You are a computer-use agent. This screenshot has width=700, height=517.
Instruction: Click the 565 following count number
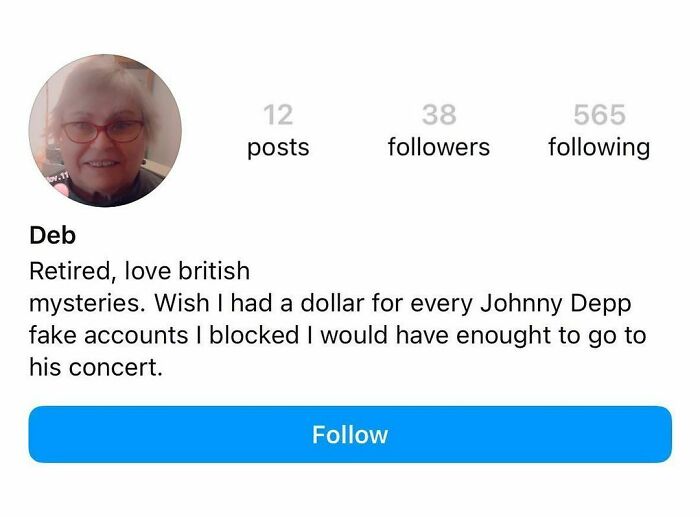pos(599,114)
